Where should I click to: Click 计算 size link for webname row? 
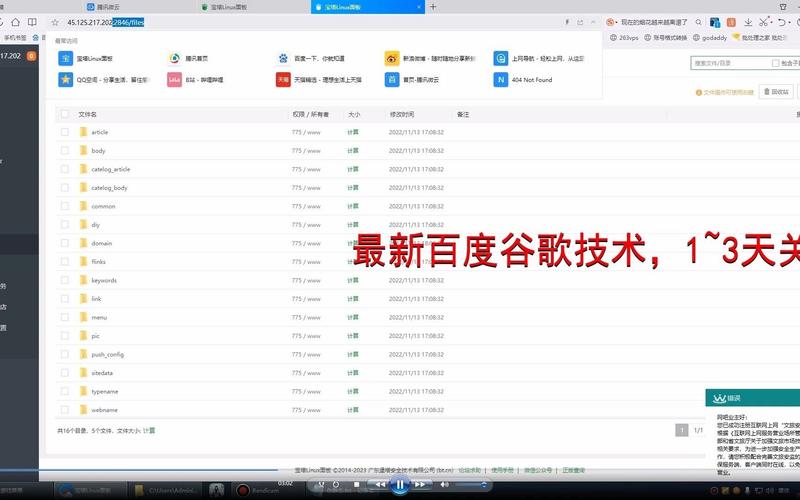pyautogui.click(x=353, y=410)
